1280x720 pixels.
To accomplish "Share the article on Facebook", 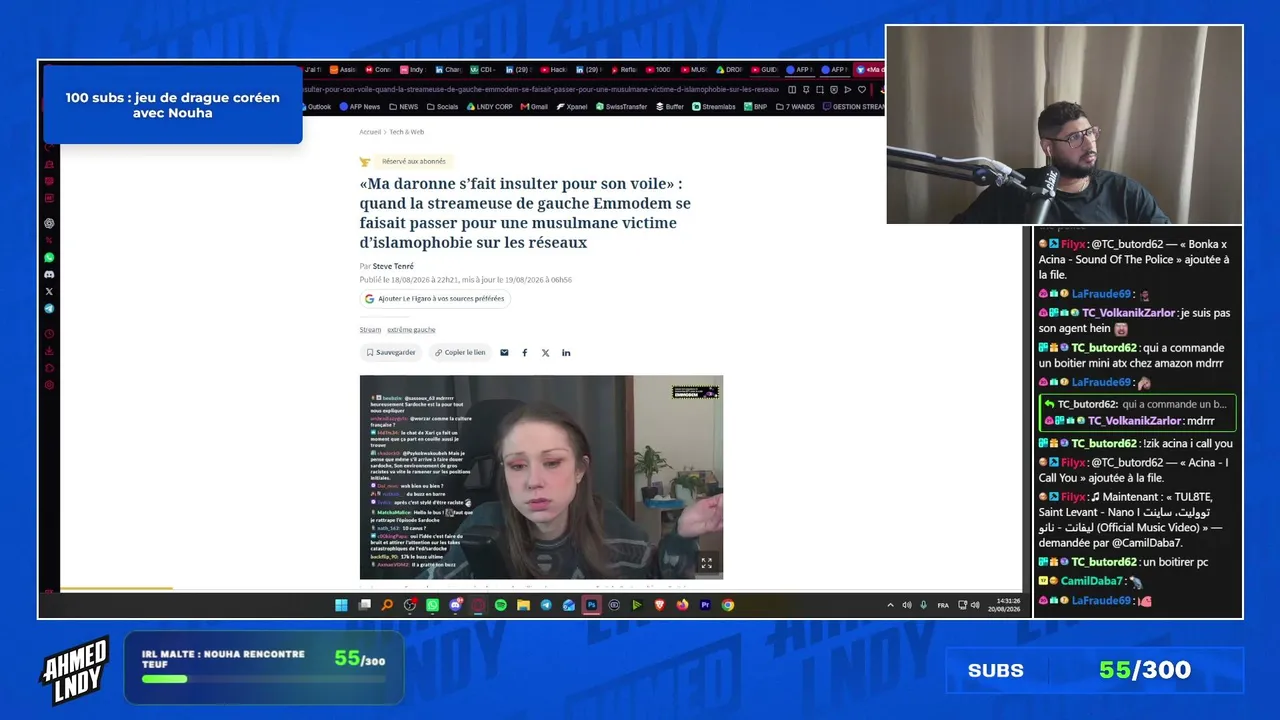I will click(x=524, y=353).
